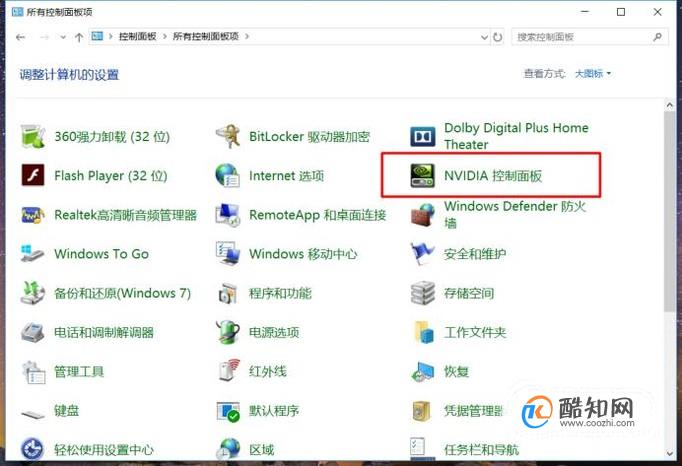
Task: Open the recent locations arrow
Action: coord(63,37)
